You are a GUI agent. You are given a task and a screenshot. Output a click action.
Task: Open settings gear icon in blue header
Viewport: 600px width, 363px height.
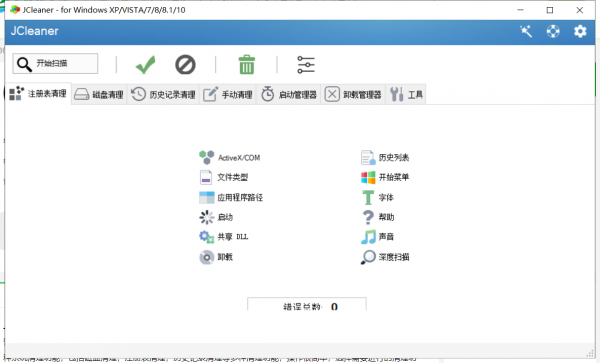click(580, 31)
